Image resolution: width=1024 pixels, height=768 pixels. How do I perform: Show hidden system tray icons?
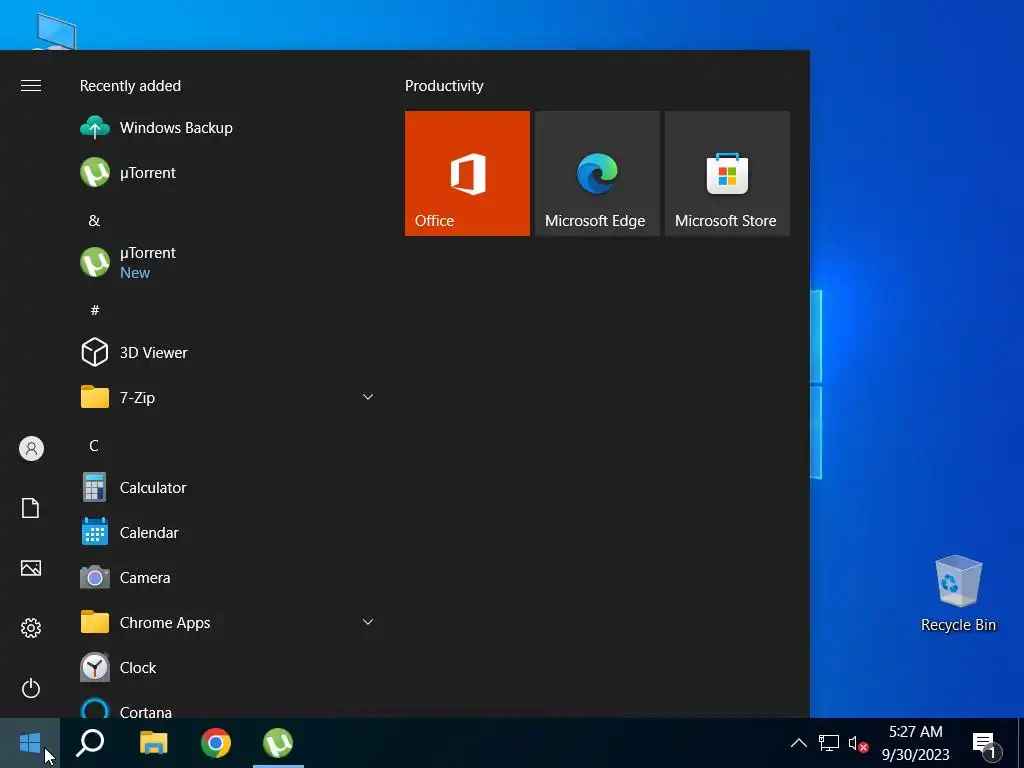(799, 743)
